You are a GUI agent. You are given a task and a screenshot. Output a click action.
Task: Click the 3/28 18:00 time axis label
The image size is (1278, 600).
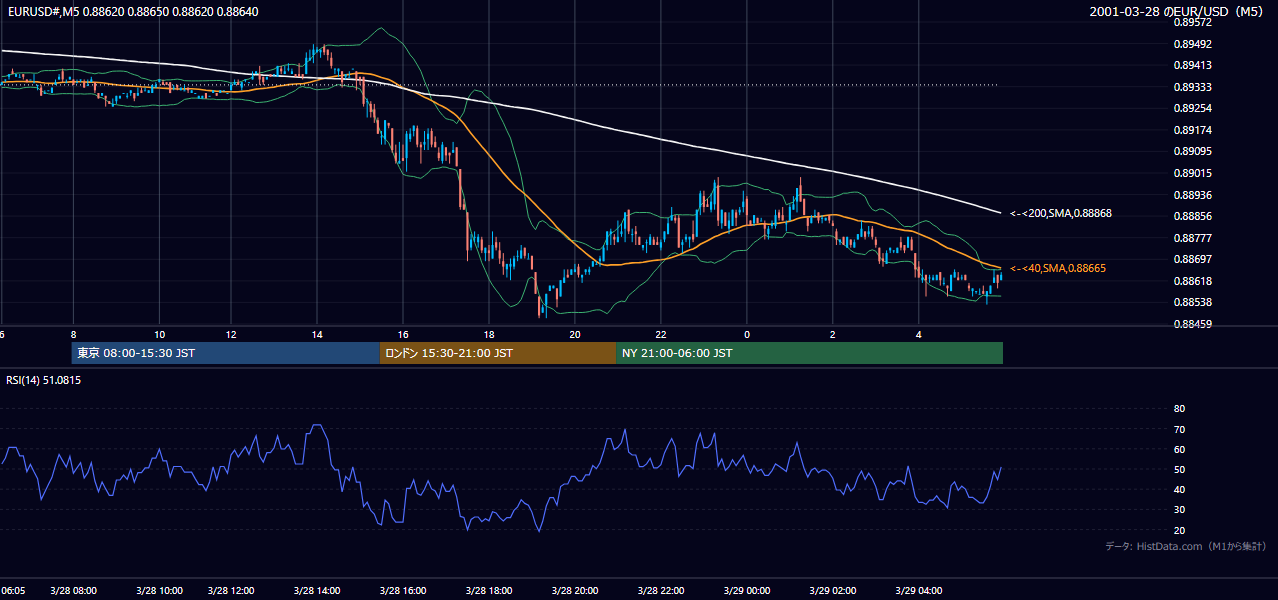click(x=489, y=590)
